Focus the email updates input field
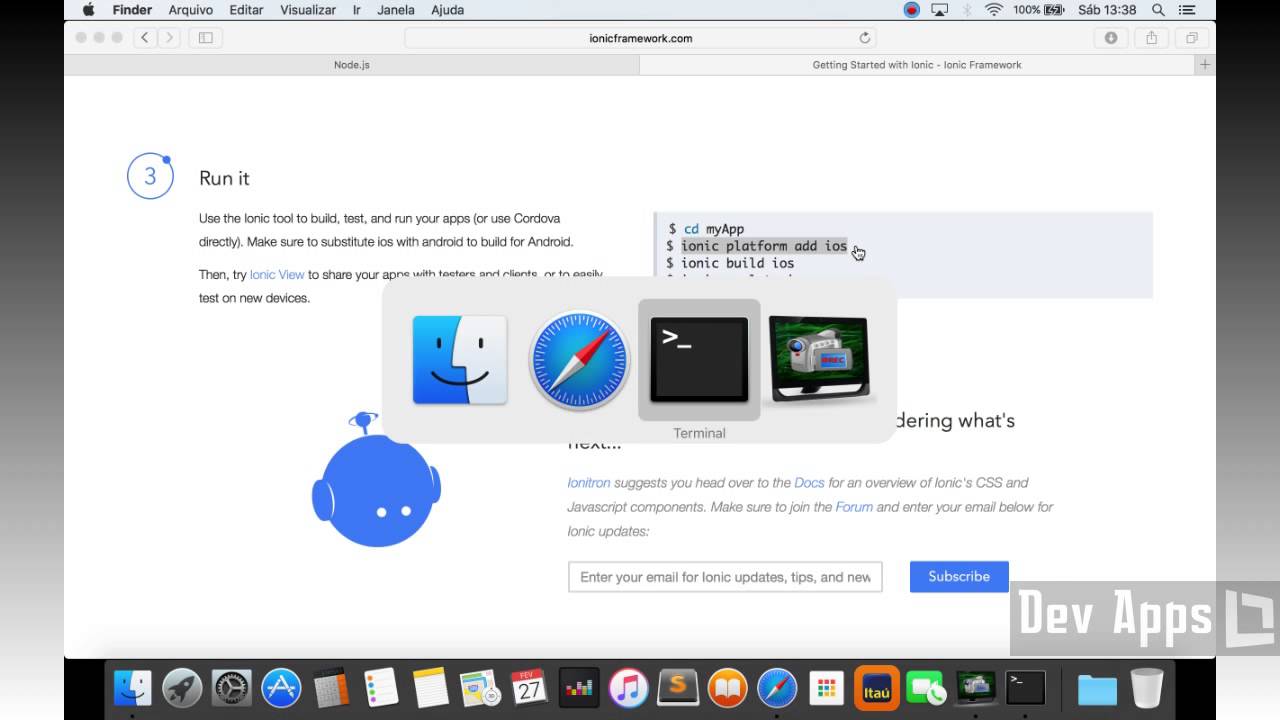Viewport: 1280px width, 720px height. (x=725, y=577)
